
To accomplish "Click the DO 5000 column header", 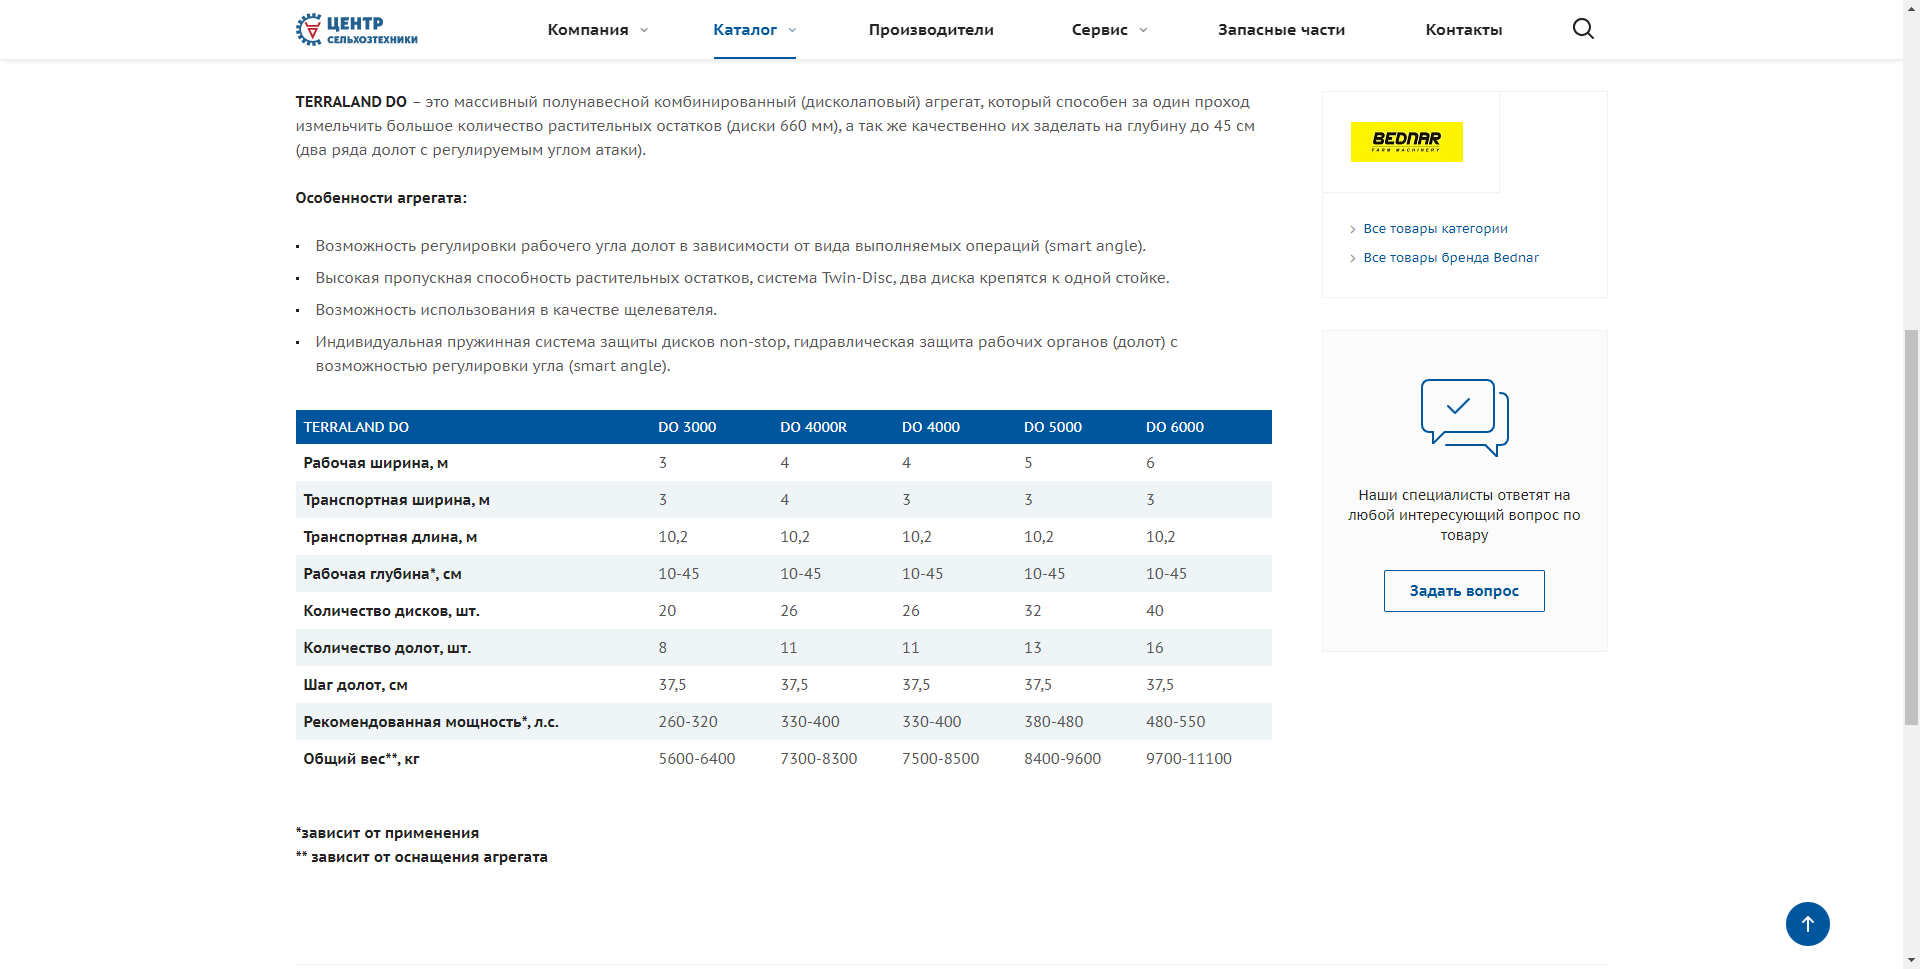I will (x=1053, y=427).
